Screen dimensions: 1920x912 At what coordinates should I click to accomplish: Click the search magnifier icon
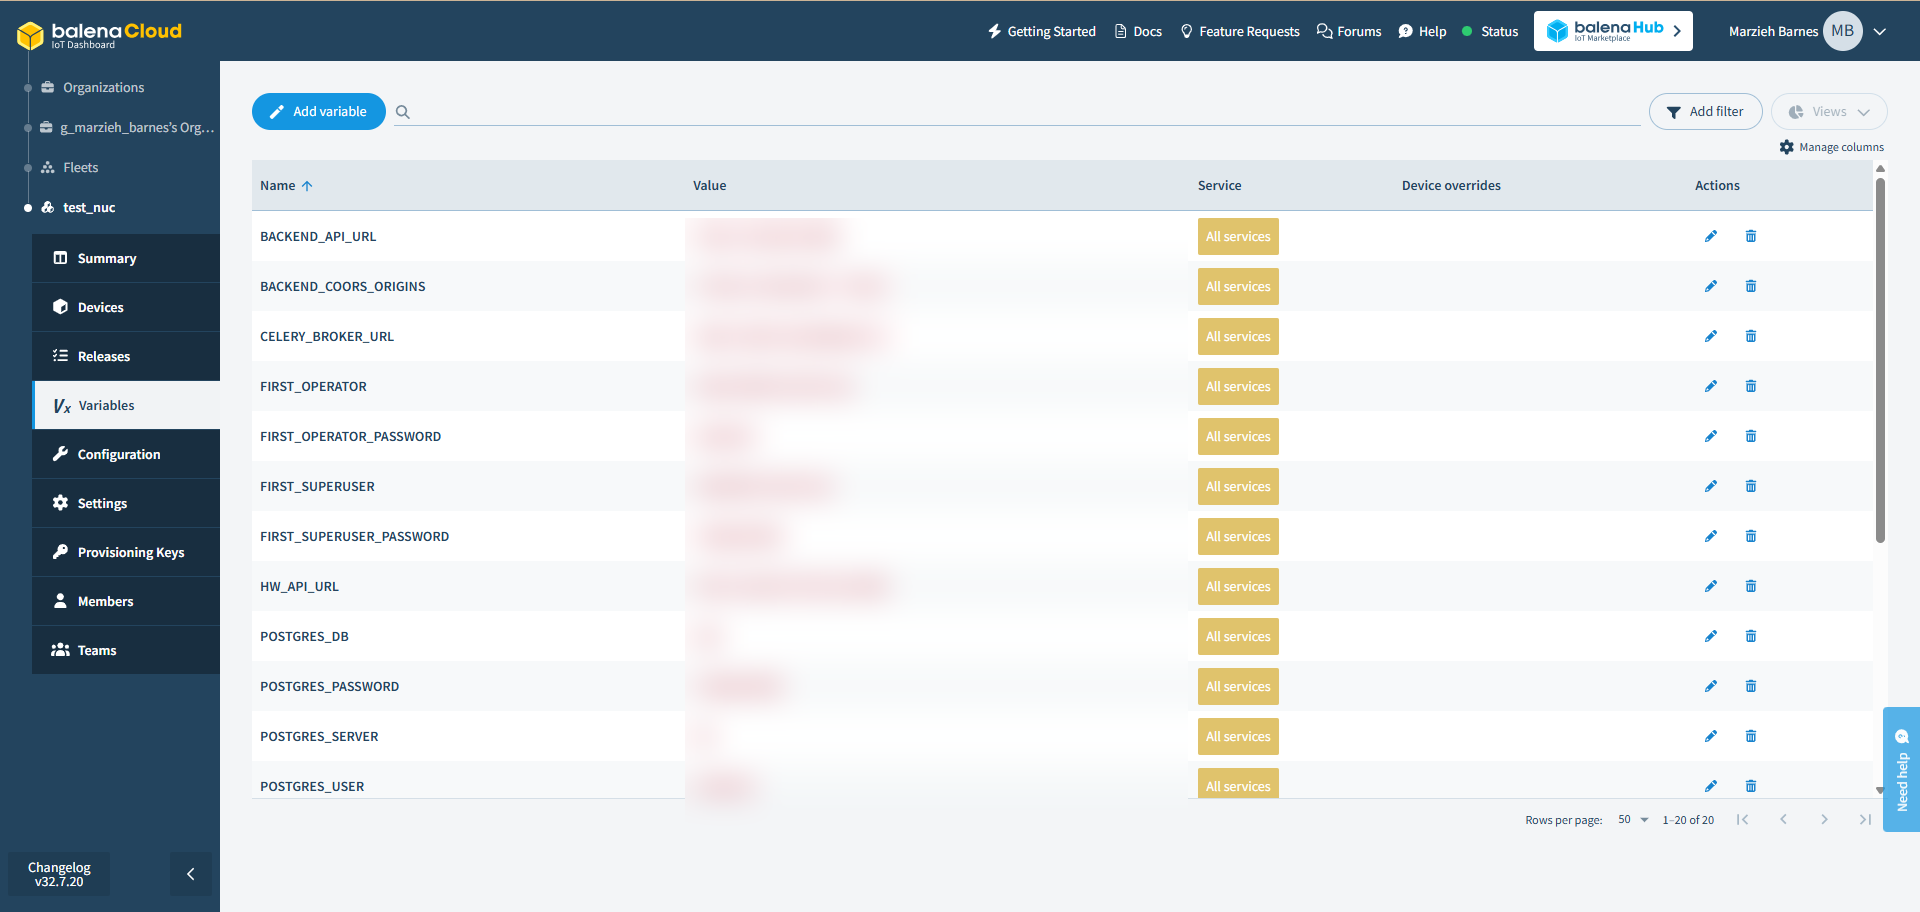coord(403,112)
